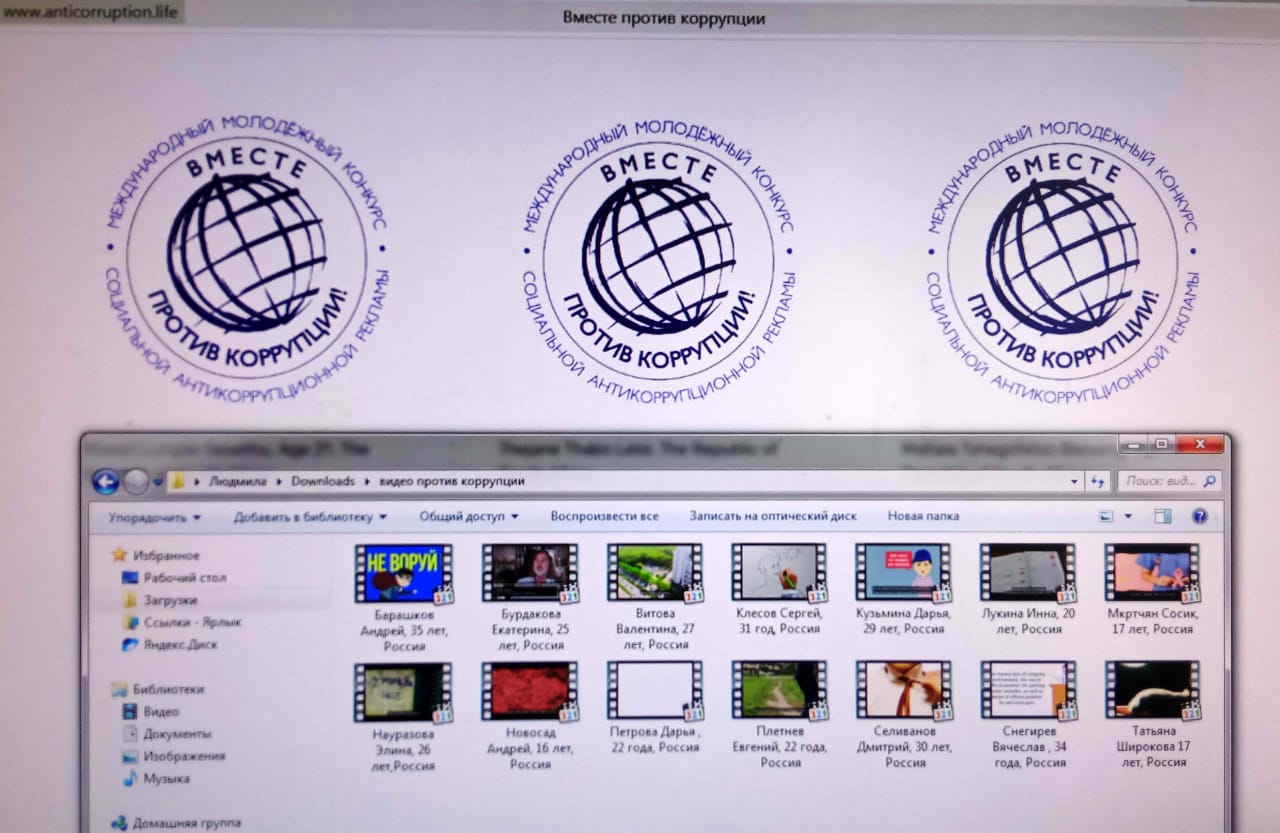
Task: Create a folder with Новая папка
Action: tap(922, 517)
